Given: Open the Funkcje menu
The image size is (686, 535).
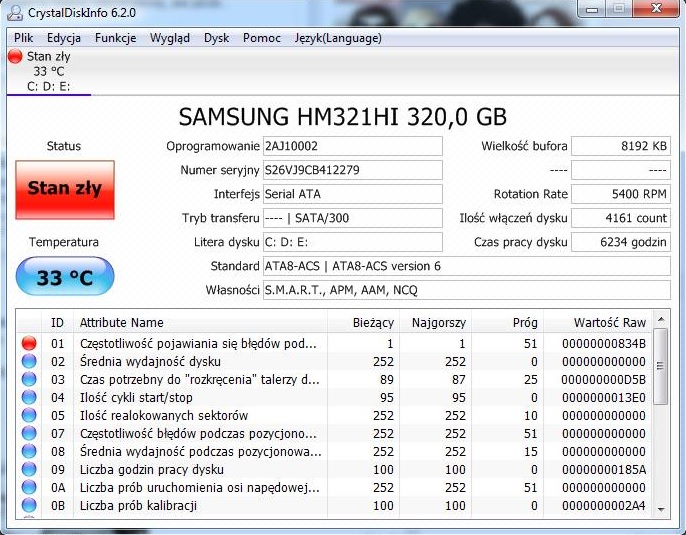Looking at the screenshot, I should 116,38.
